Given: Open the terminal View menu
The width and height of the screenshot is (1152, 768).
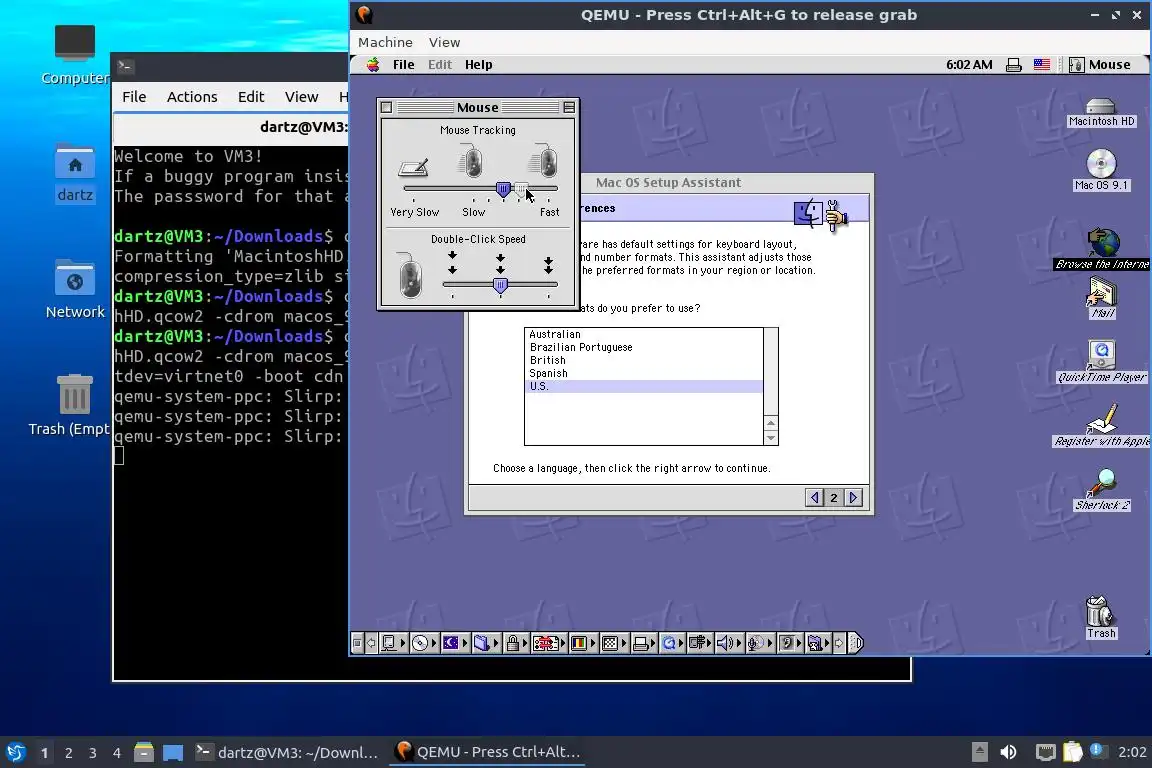Looking at the screenshot, I should coord(301,97).
